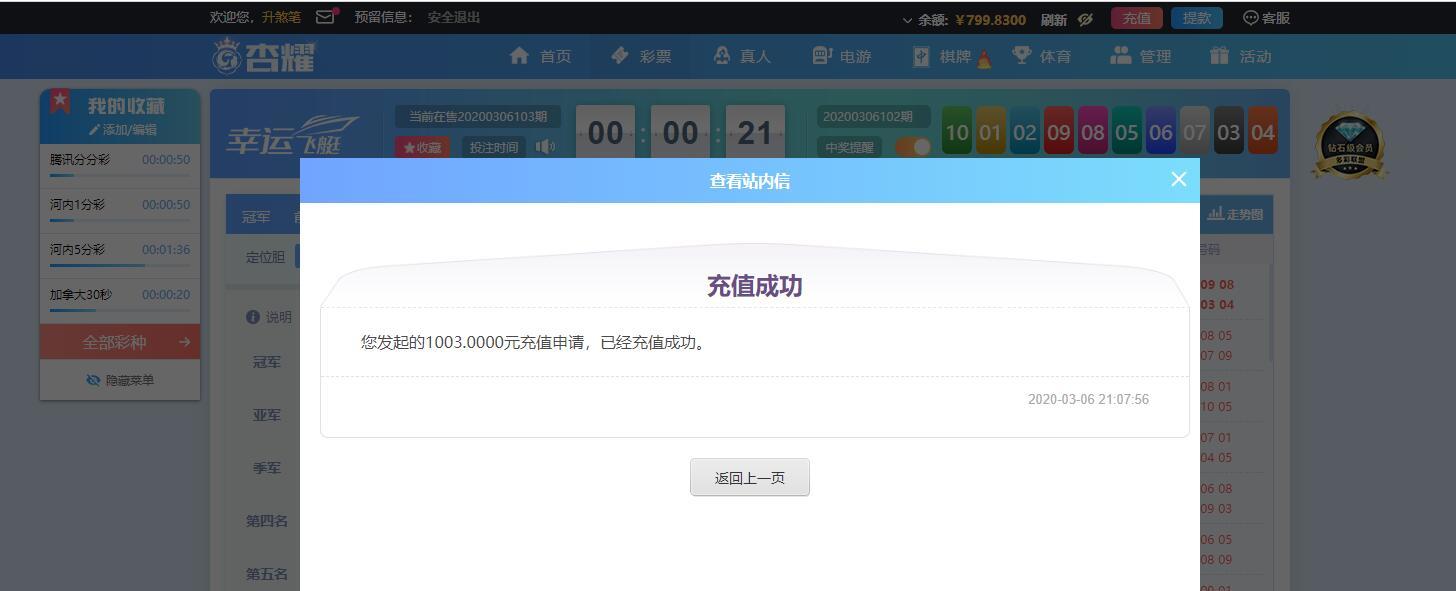
Task: Click the 说明 info icon
Action: [x=253, y=317]
